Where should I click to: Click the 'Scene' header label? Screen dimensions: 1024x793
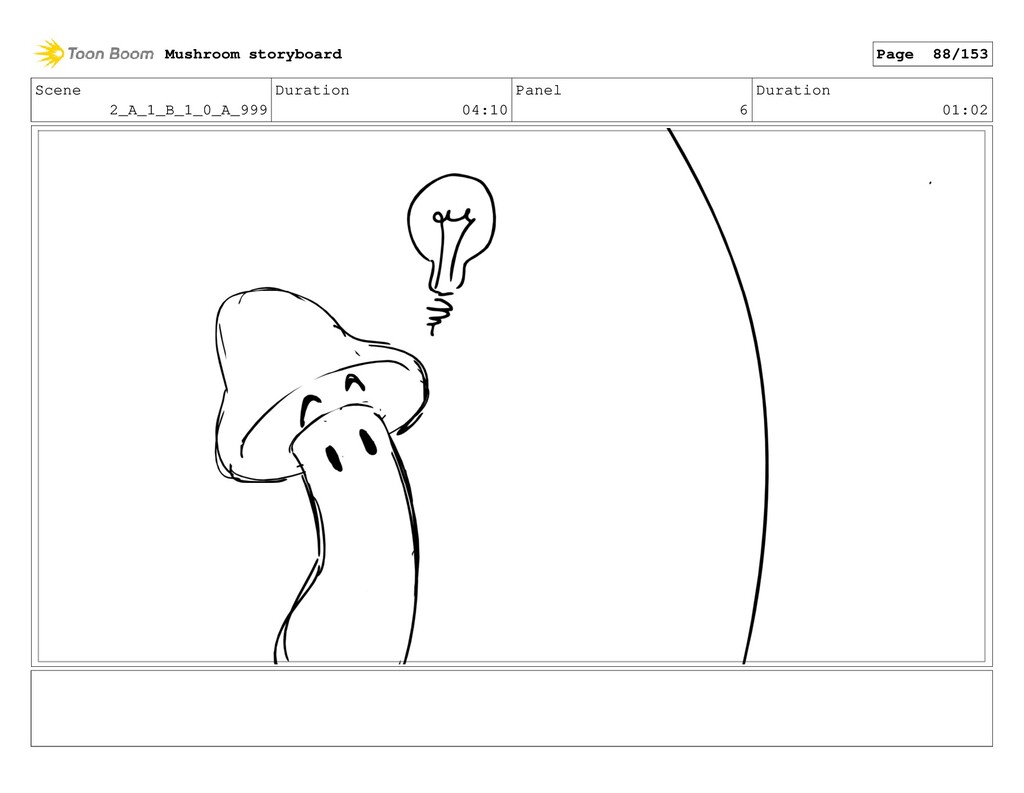(58, 90)
